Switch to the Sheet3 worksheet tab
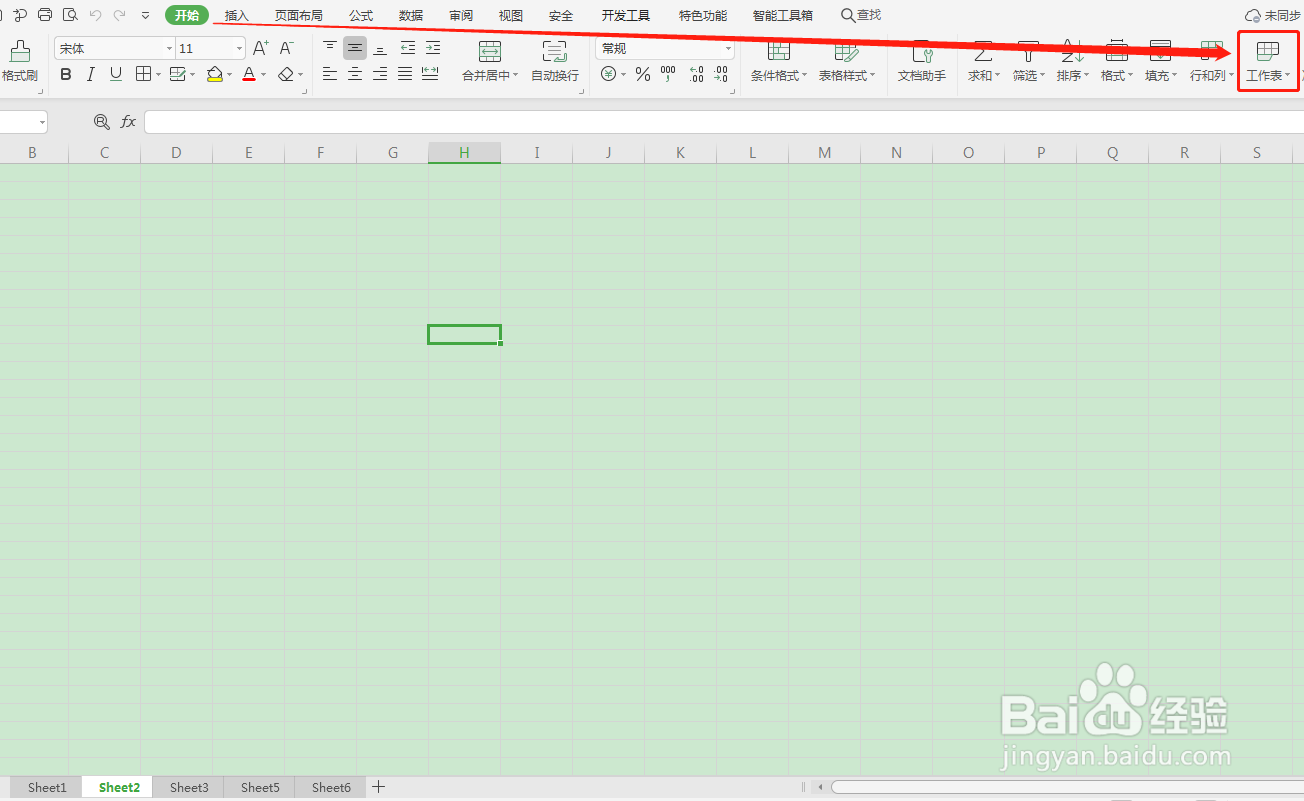The width and height of the screenshot is (1304, 801). click(x=189, y=787)
